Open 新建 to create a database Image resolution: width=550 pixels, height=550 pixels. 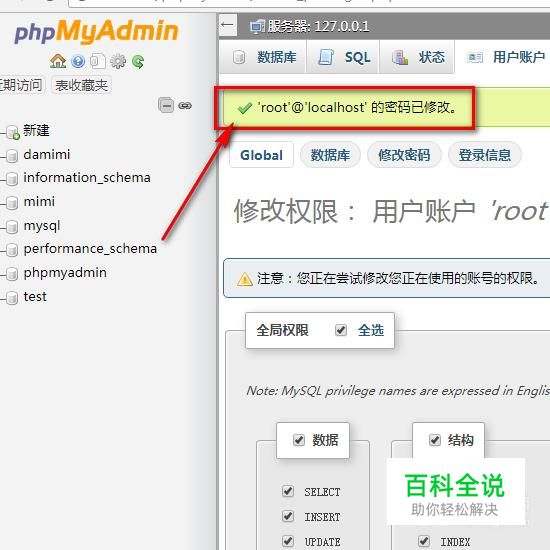point(36,130)
